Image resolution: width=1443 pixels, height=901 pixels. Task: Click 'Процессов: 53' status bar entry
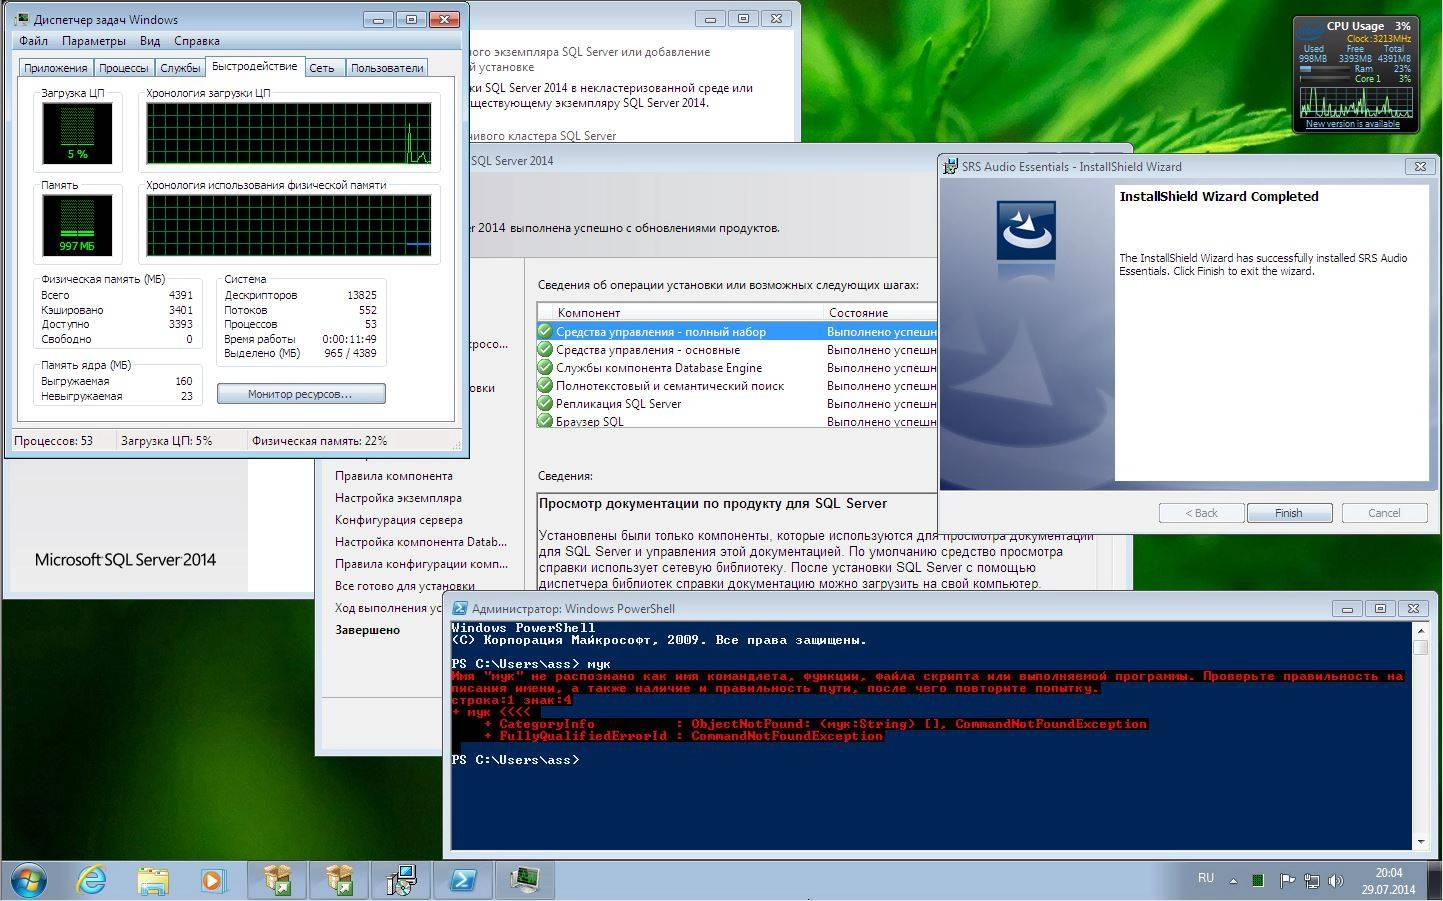click(x=53, y=441)
